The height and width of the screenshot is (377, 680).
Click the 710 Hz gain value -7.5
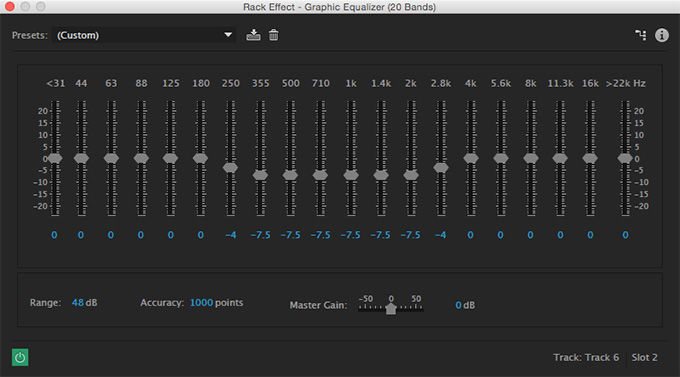(320, 235)
